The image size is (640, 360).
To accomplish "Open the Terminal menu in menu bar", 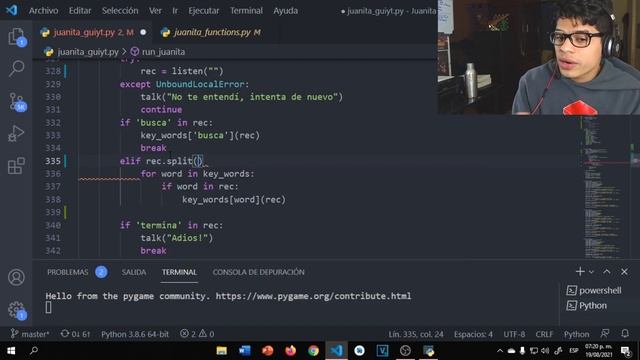I will point(246,11).
